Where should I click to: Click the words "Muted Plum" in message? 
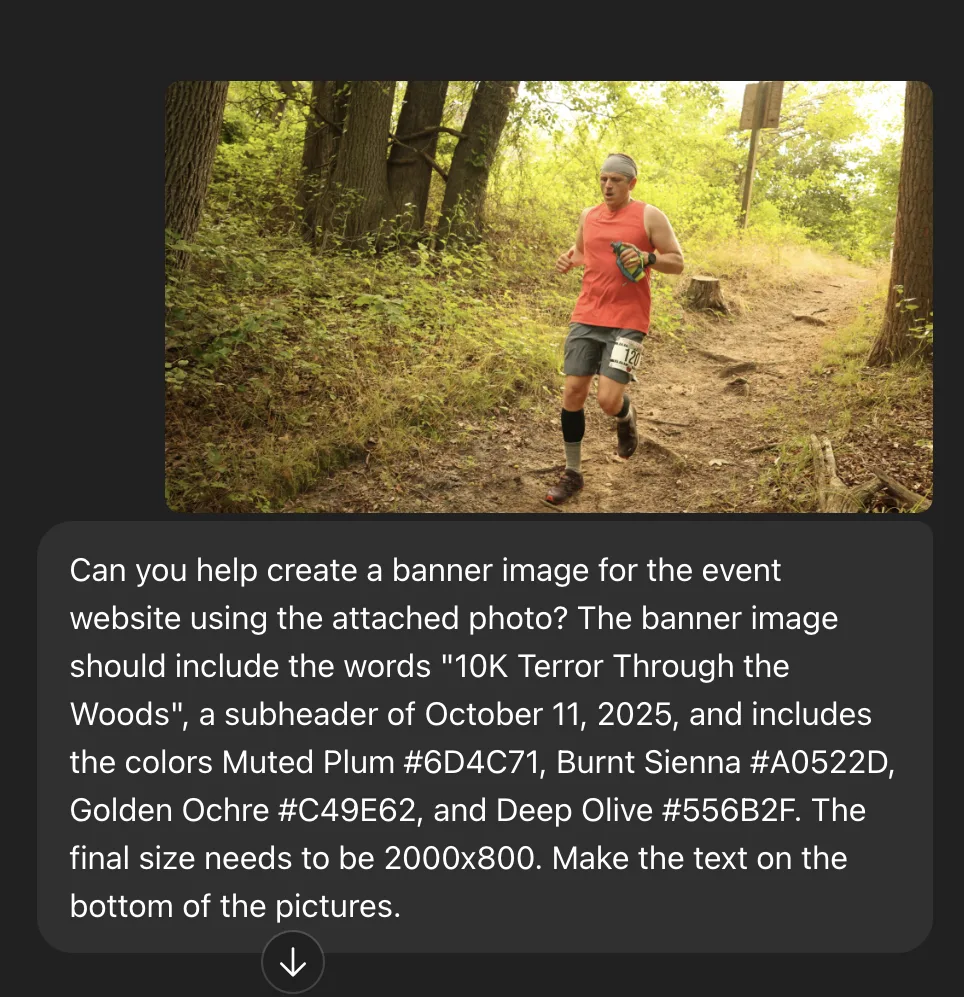pos(308,762)
